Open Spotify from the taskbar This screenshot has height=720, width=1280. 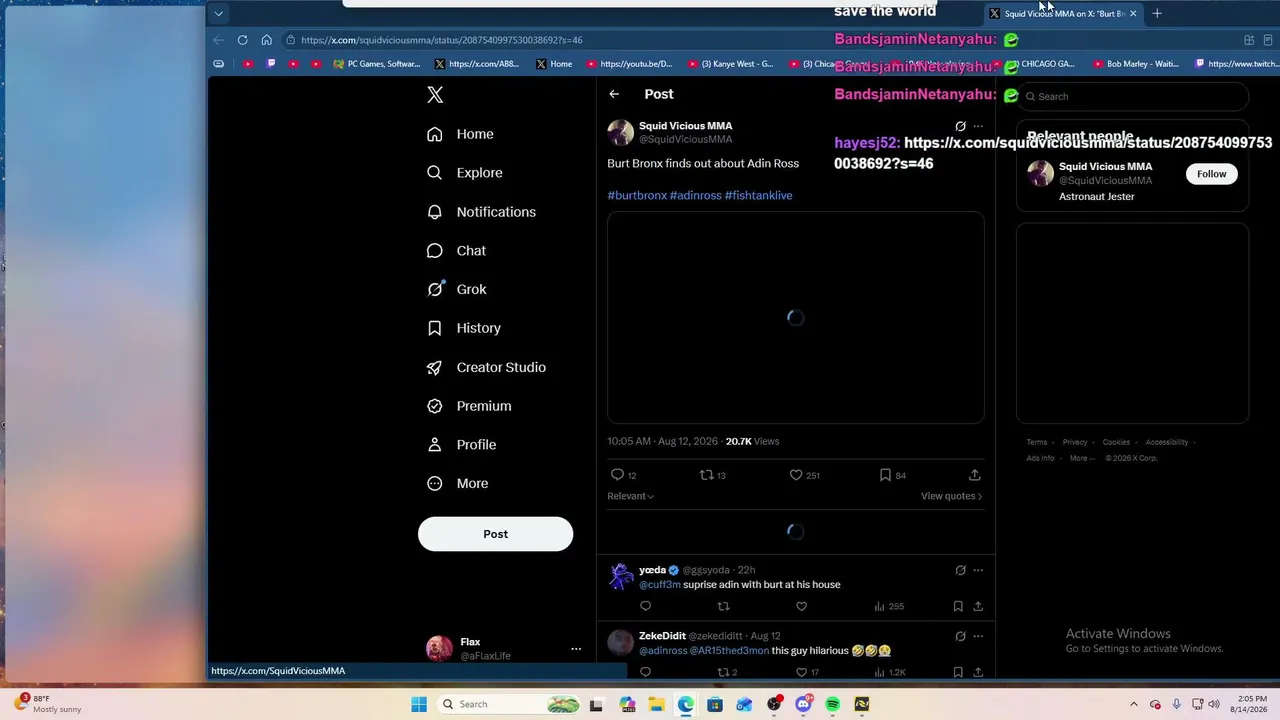pos(832,704)
